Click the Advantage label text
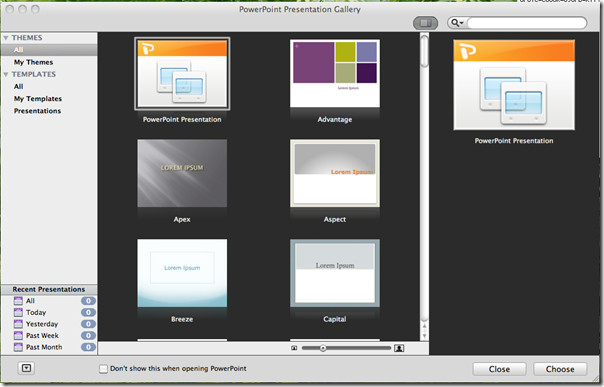 (335, 119)
